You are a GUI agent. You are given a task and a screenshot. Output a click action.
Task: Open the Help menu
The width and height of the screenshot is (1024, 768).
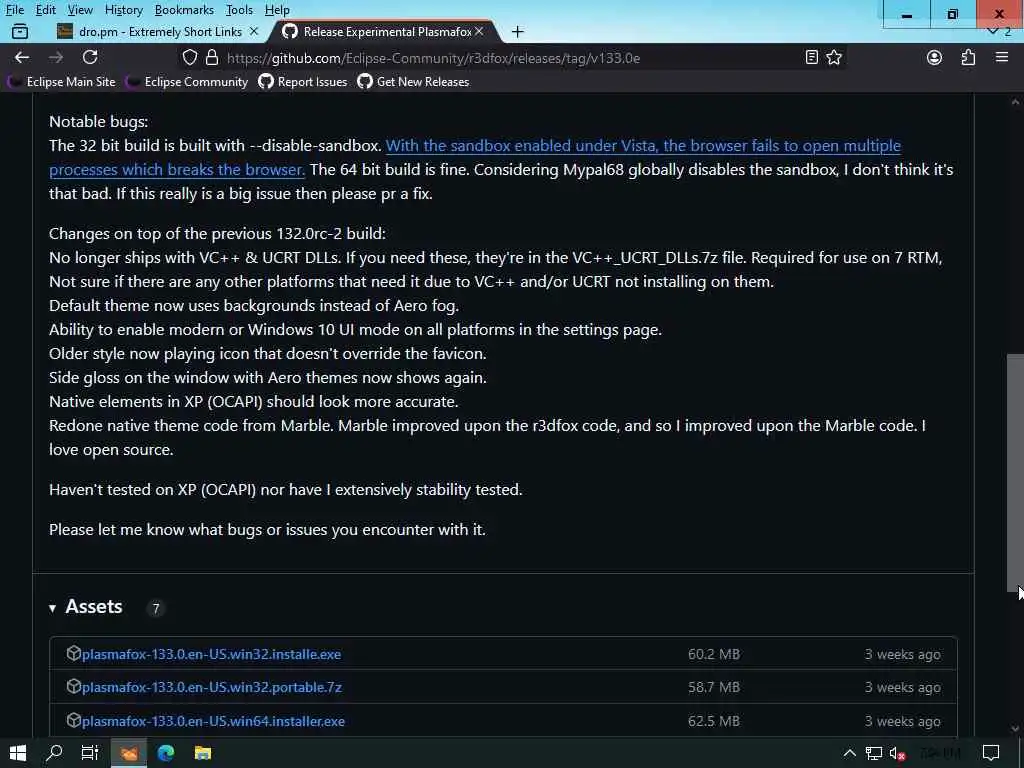coord(277,10)
